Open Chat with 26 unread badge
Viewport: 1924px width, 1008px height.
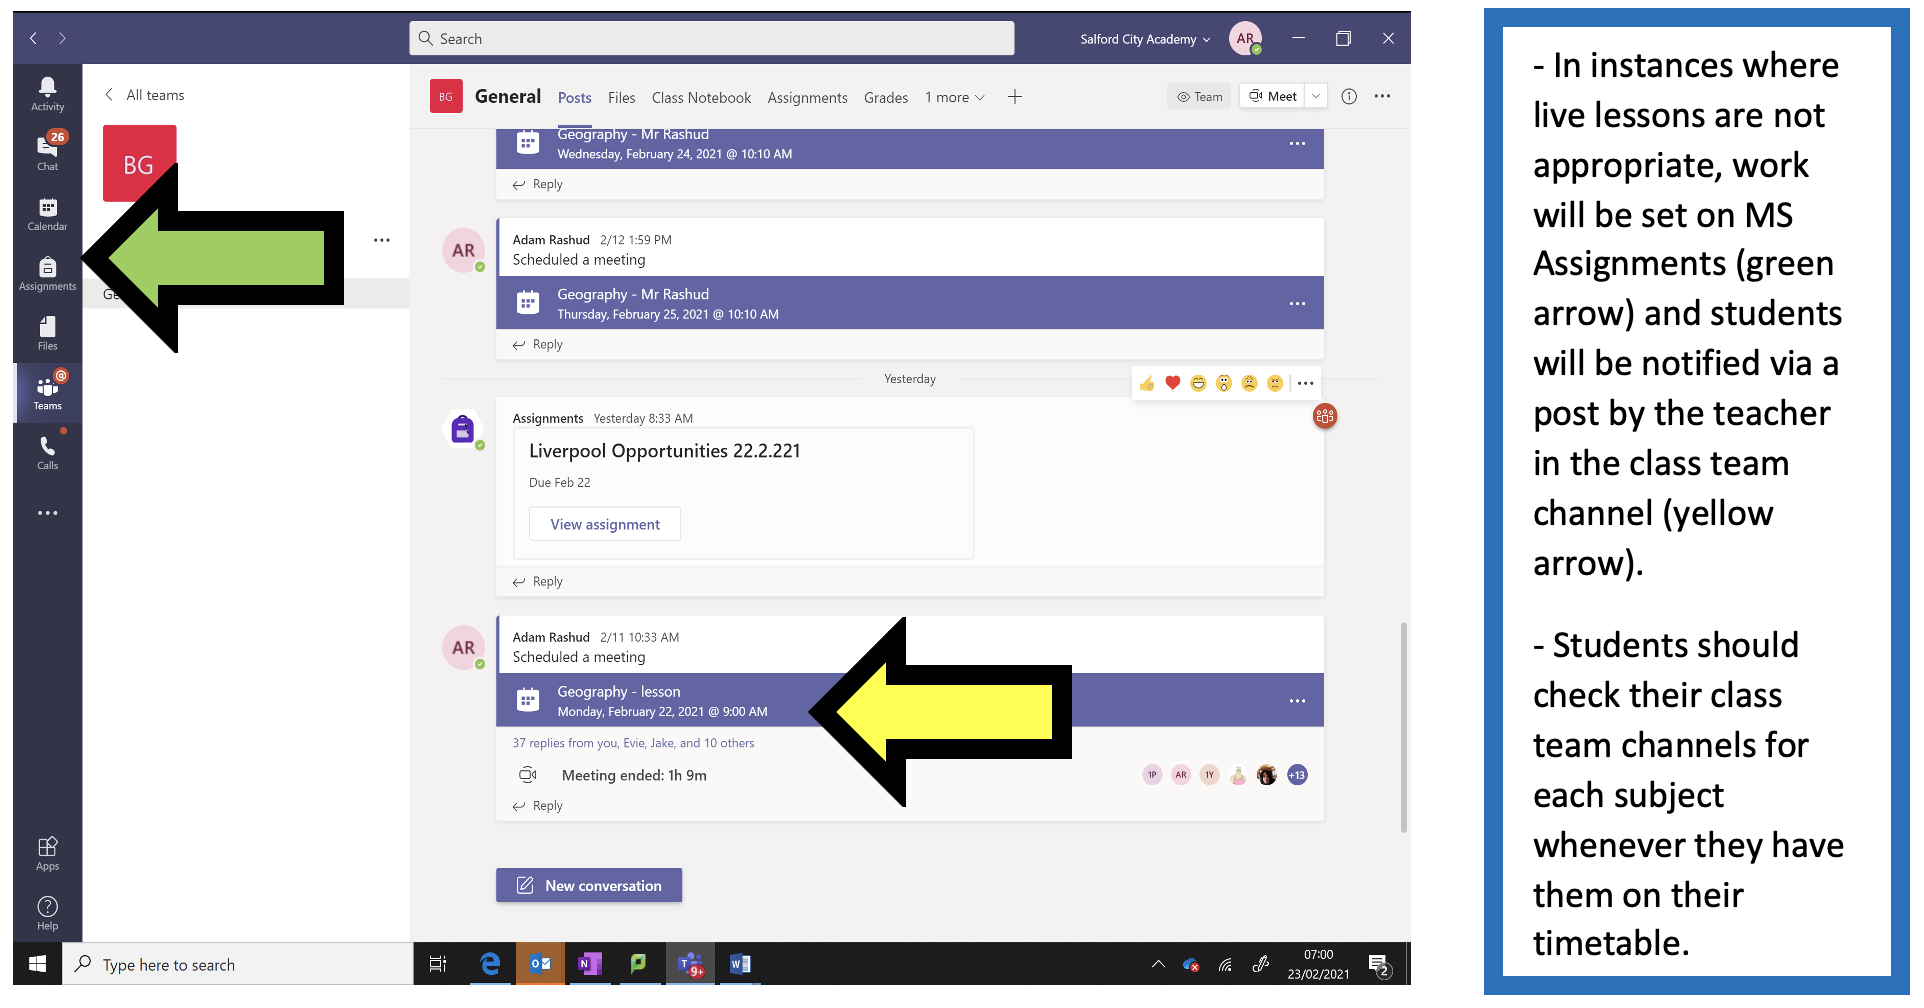pyautogui.click(x=47, y=153)
